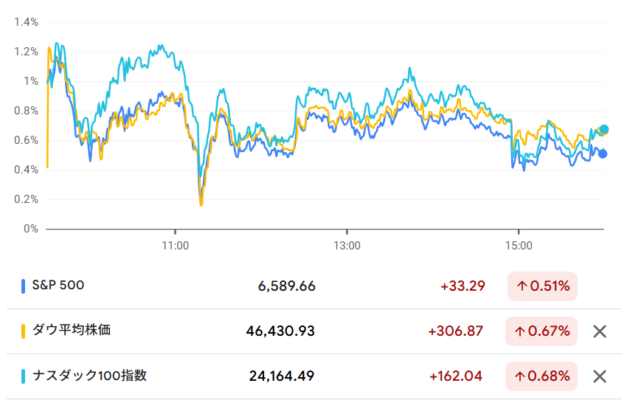627x400 pixels.
Task: Click the blue endpoint dot on the chart
Action: coord(602,153)
